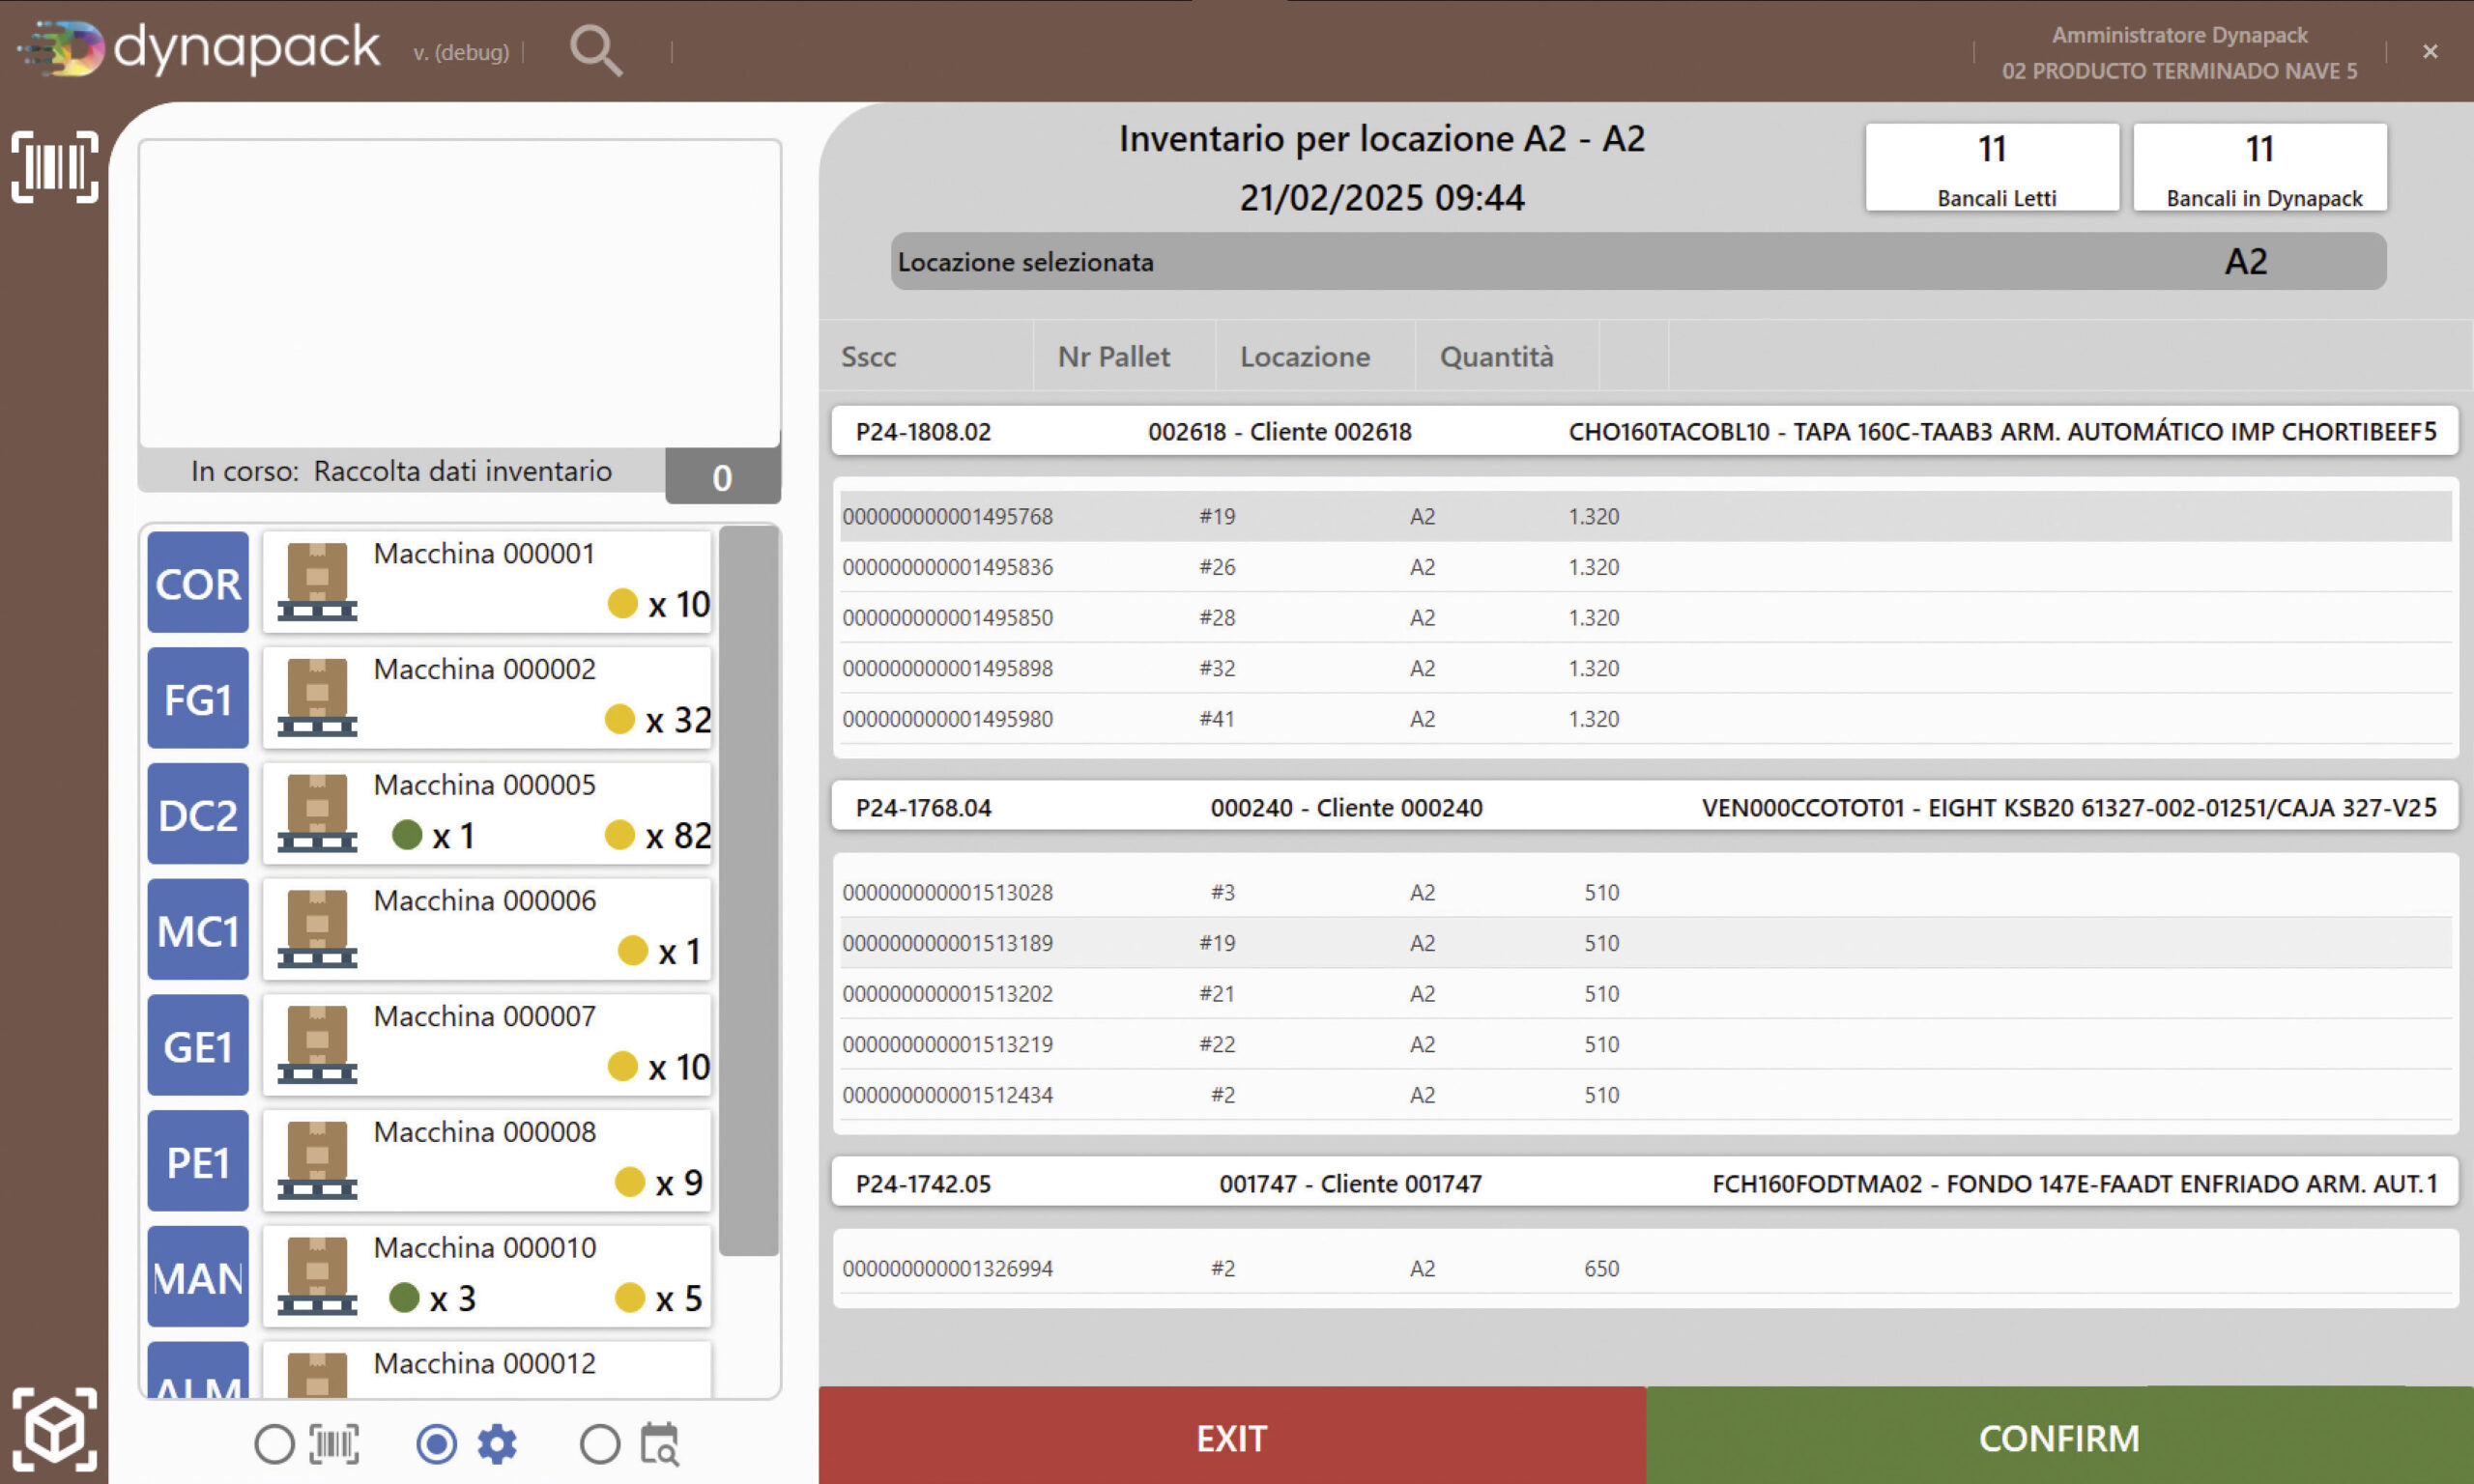Open the 3D box icon in sidebar

pyautogui.click(x=55, y=1430)
